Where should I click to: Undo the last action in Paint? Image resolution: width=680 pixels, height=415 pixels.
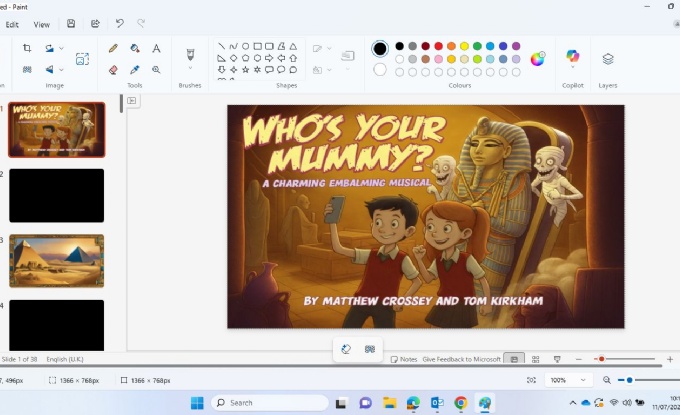coord(120,24)
